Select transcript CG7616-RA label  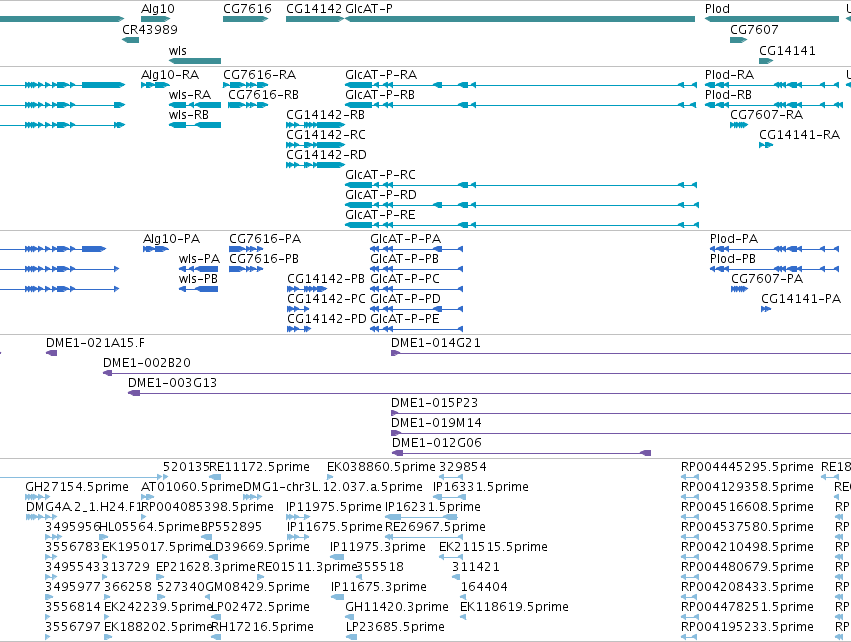tap(259, 75)
